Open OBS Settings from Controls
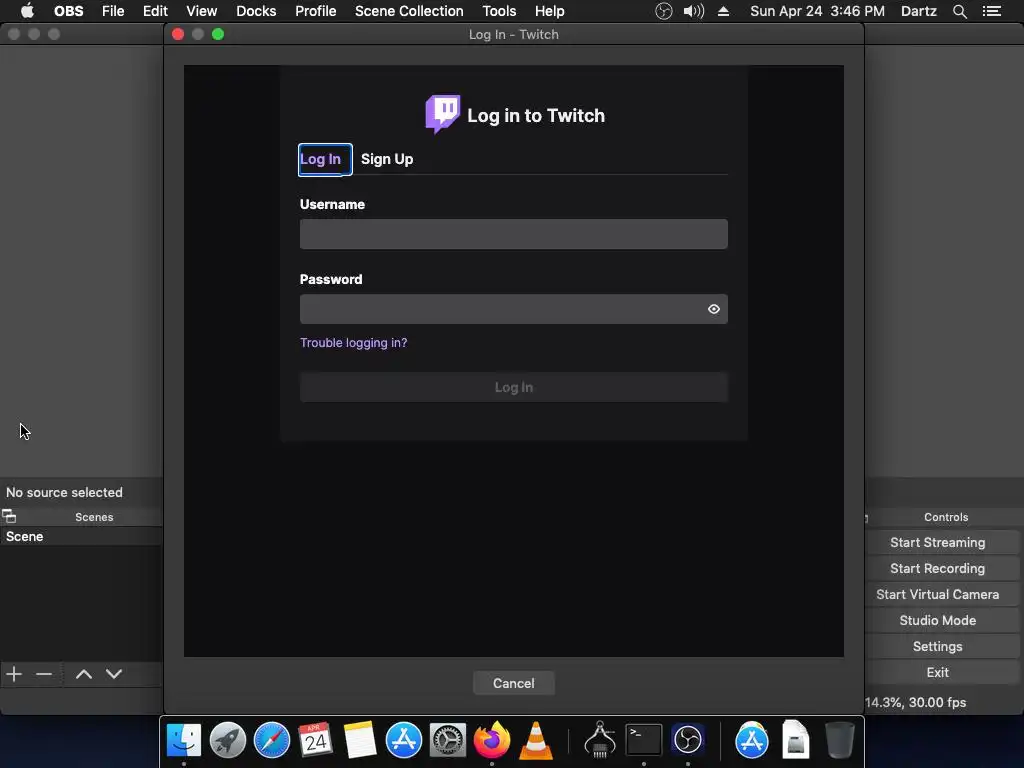Screen dimensions: 1024x768 coord(937,647)
